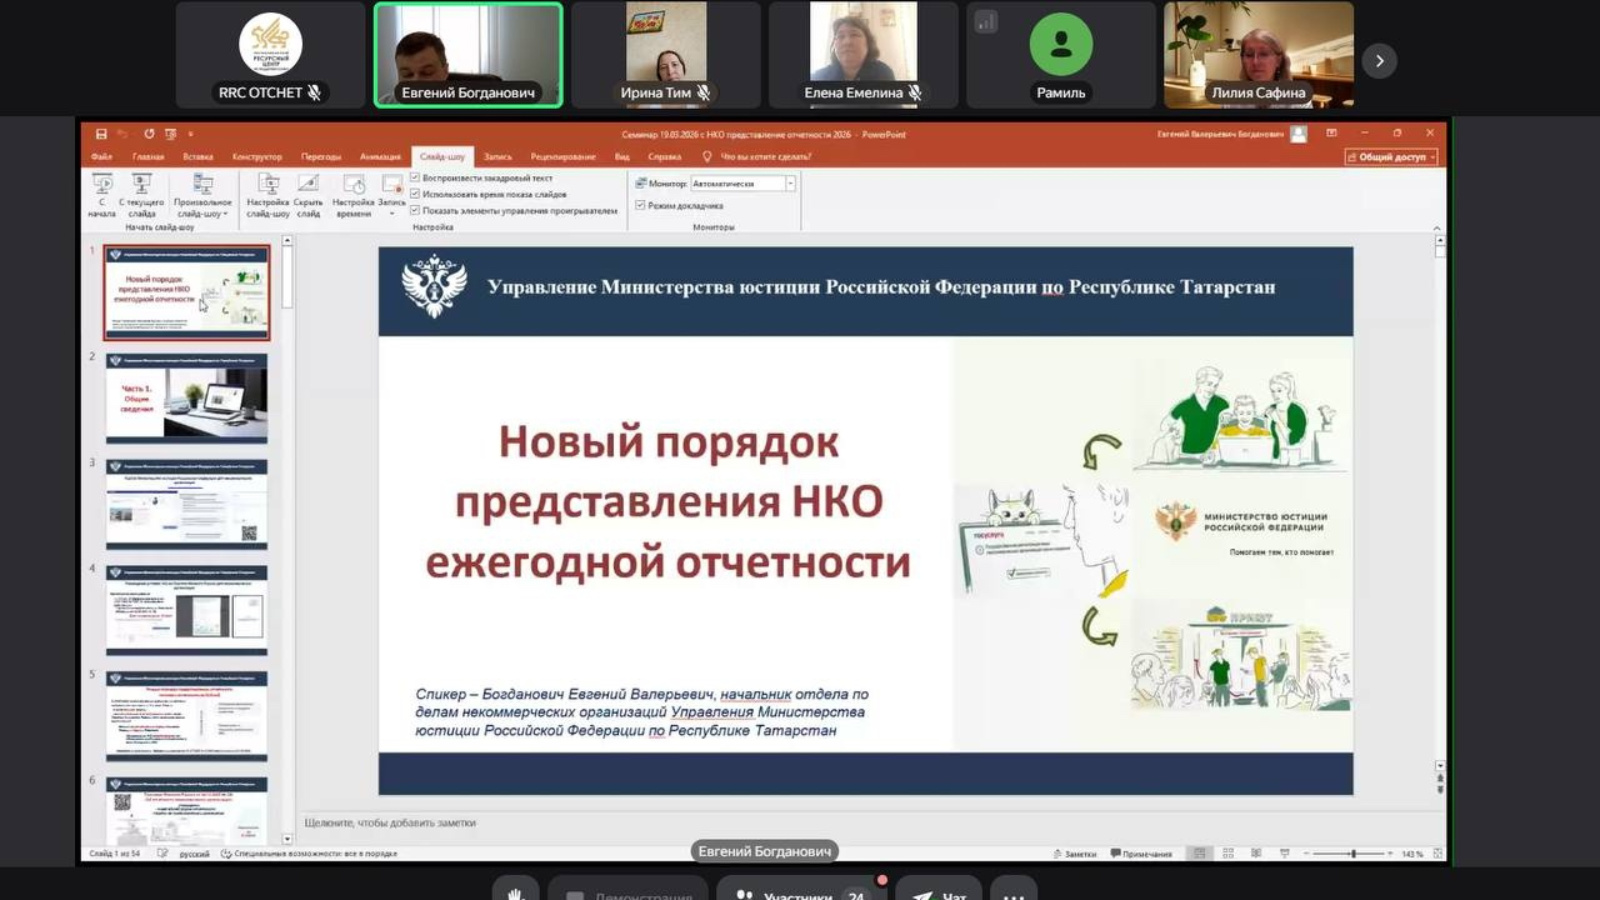Open the Вставка ribbon tab

tap(198, 157)
